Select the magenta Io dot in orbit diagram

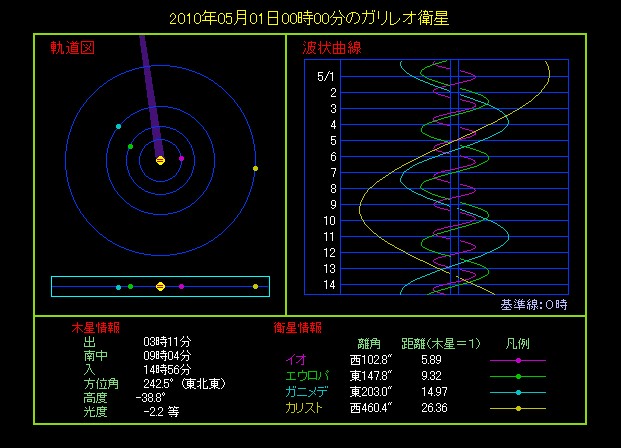pos(181,158)
